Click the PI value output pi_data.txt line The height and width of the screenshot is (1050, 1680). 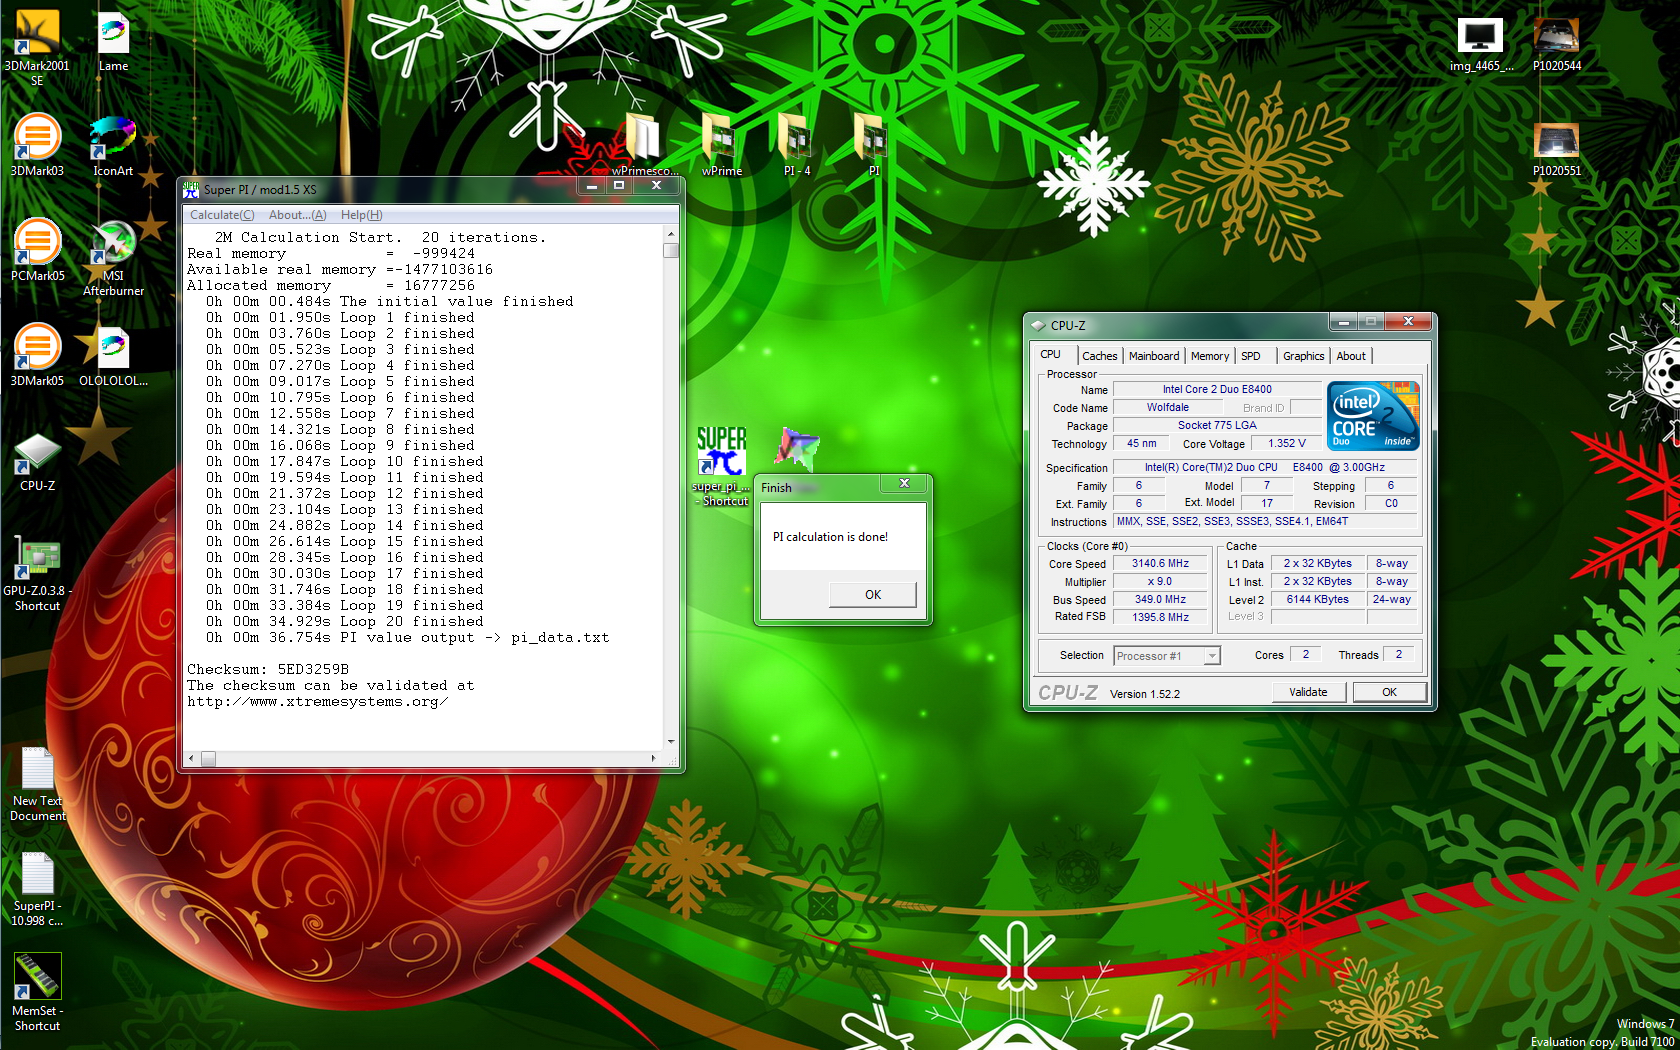407,638
